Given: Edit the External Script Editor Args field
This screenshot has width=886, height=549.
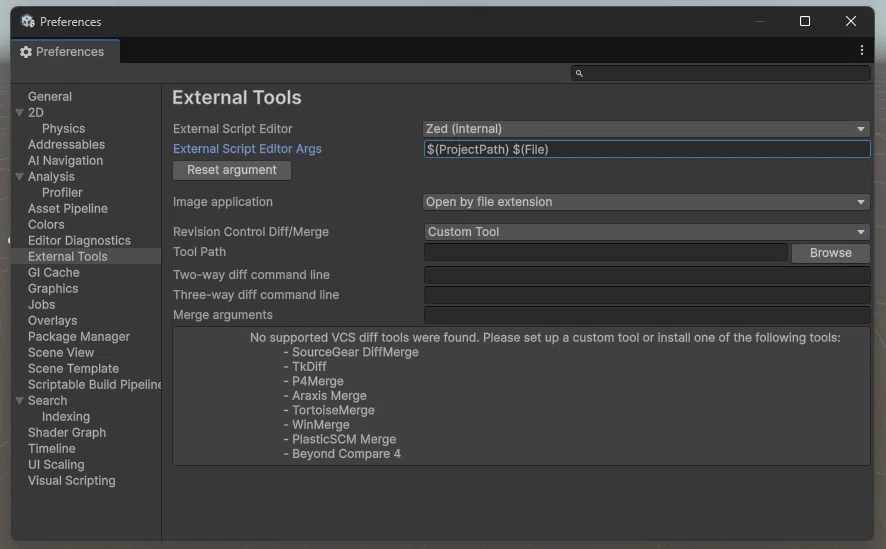Looking at the screenshot, I should 646,149.
